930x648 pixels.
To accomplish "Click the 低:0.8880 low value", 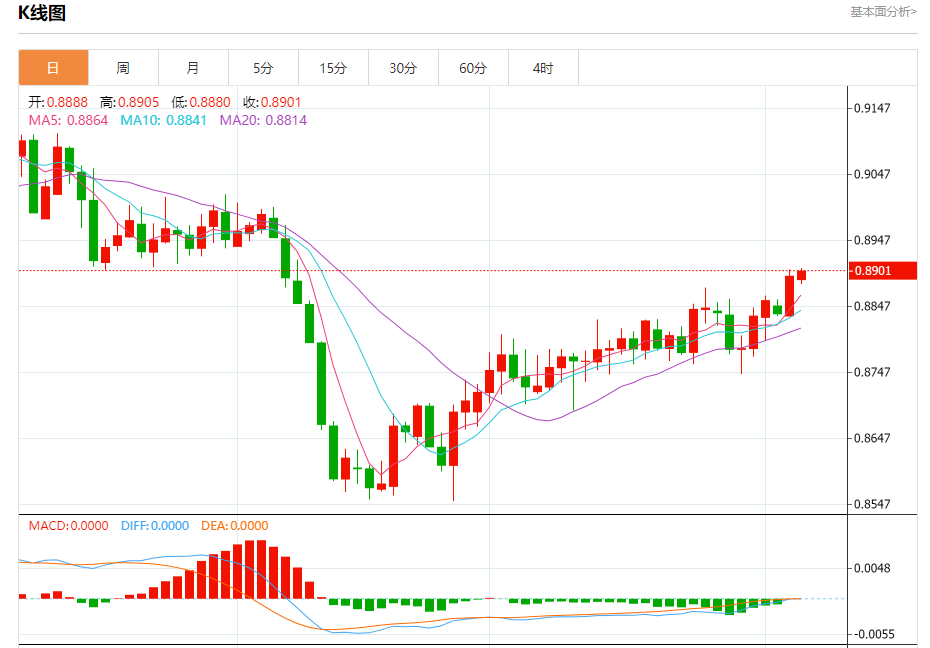I will [200, 103].
